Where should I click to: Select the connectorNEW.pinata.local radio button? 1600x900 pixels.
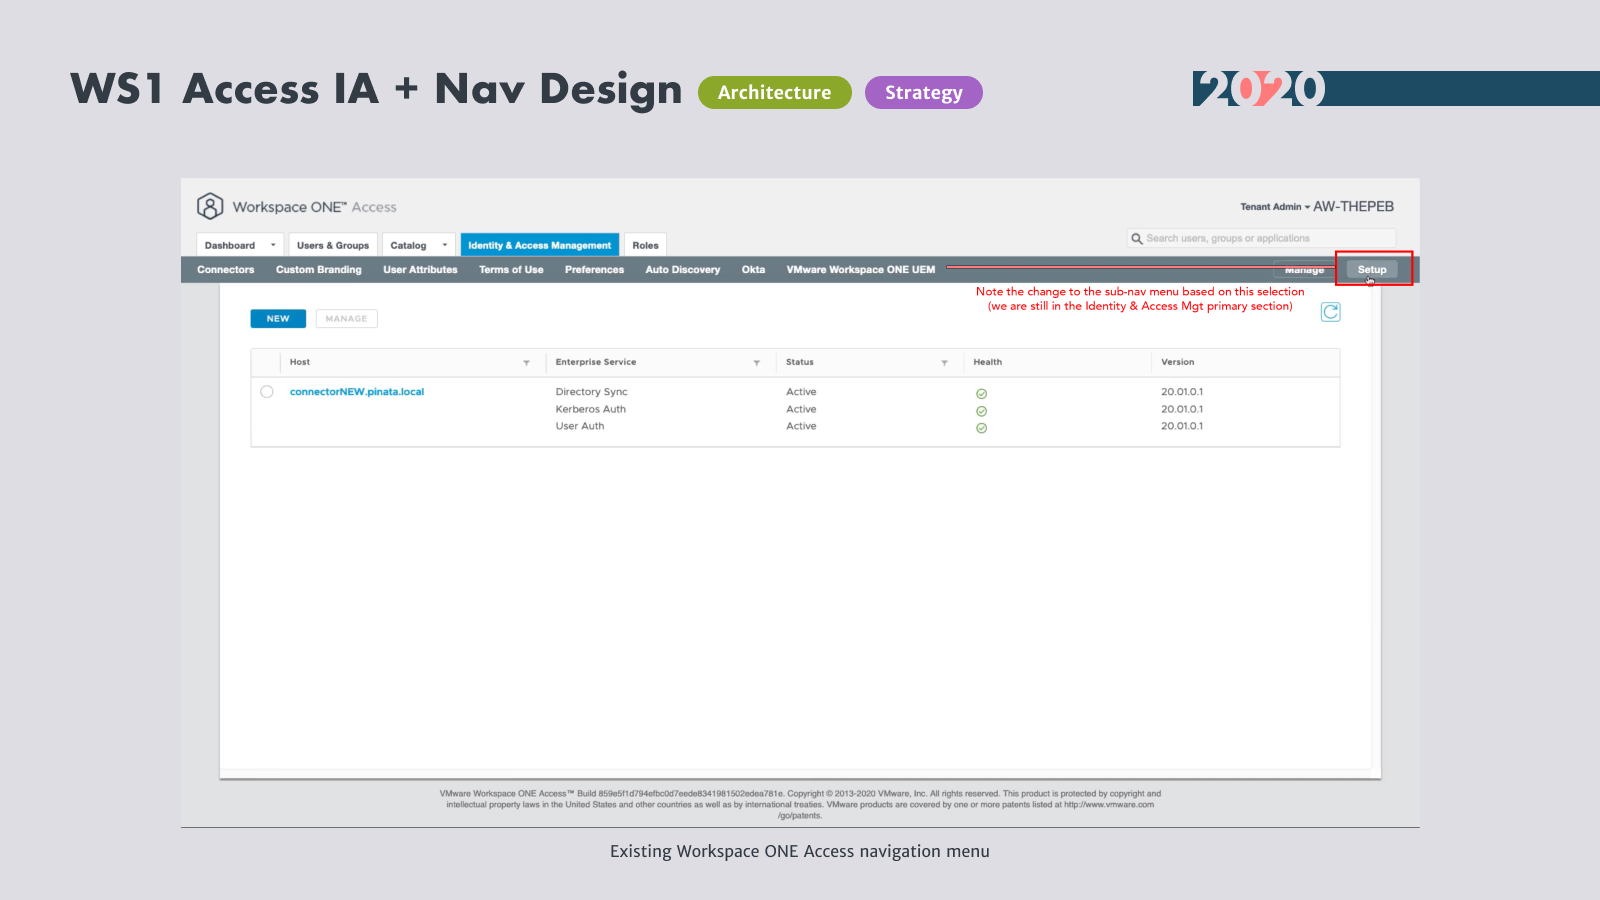267,392
